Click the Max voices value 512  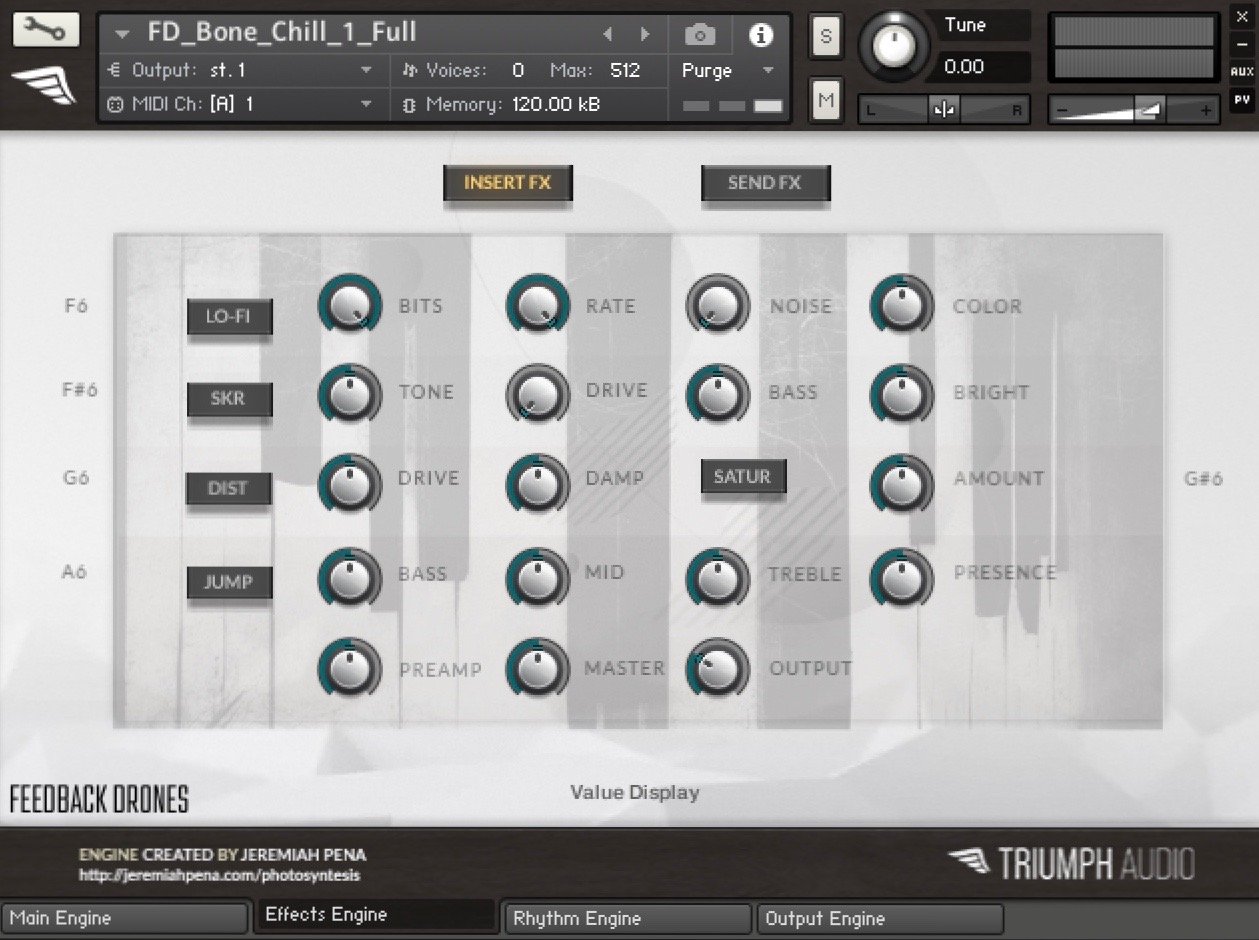pyautogui.click(x=625, y=71)
